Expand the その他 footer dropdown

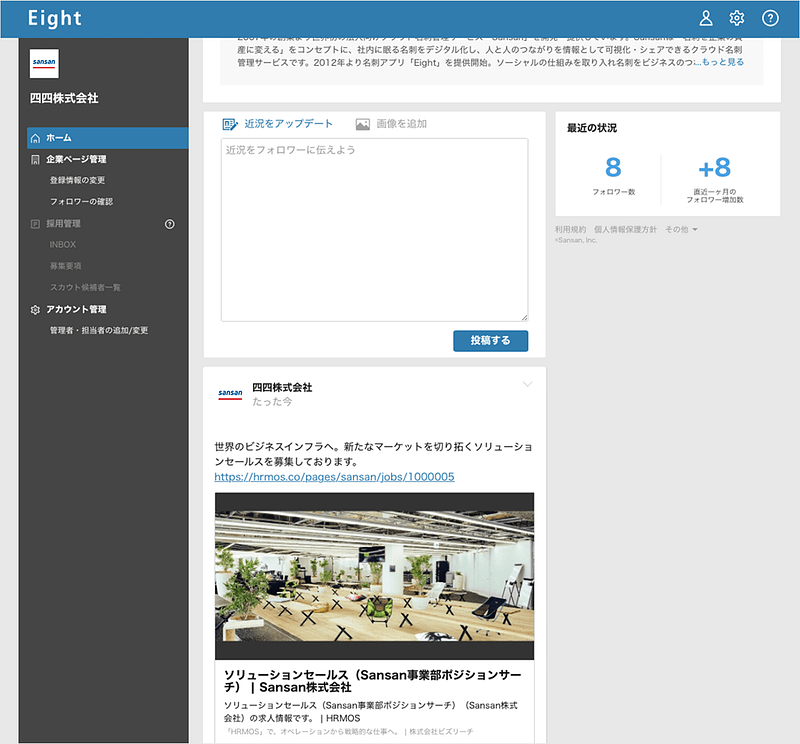[x=681, y=230]
